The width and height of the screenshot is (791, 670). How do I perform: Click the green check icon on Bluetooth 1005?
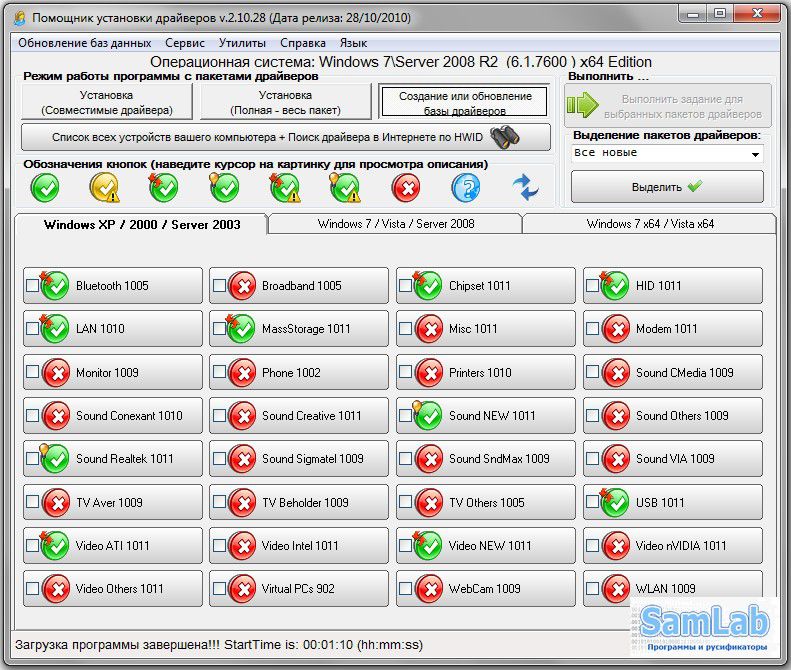54,286
